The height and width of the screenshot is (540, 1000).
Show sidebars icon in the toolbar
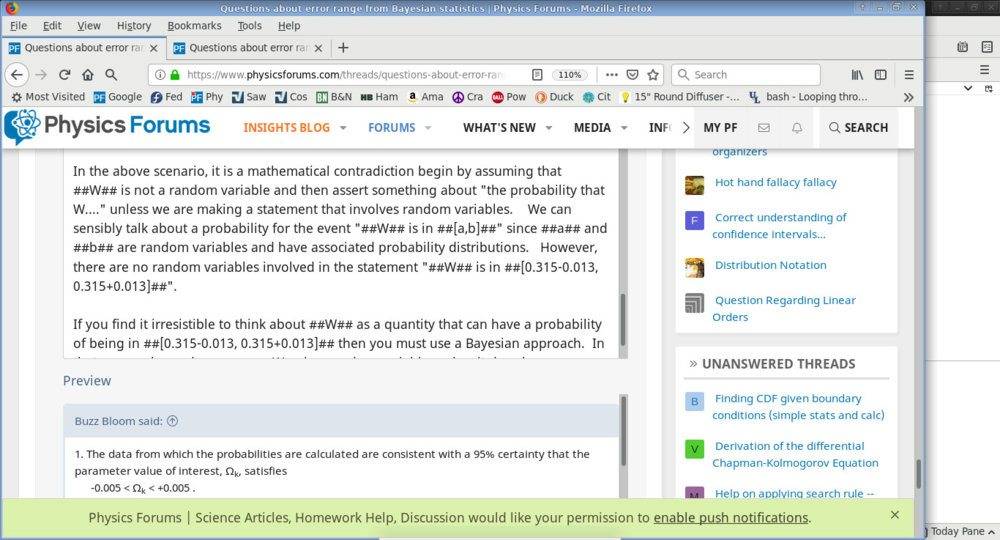pos(881,75)
